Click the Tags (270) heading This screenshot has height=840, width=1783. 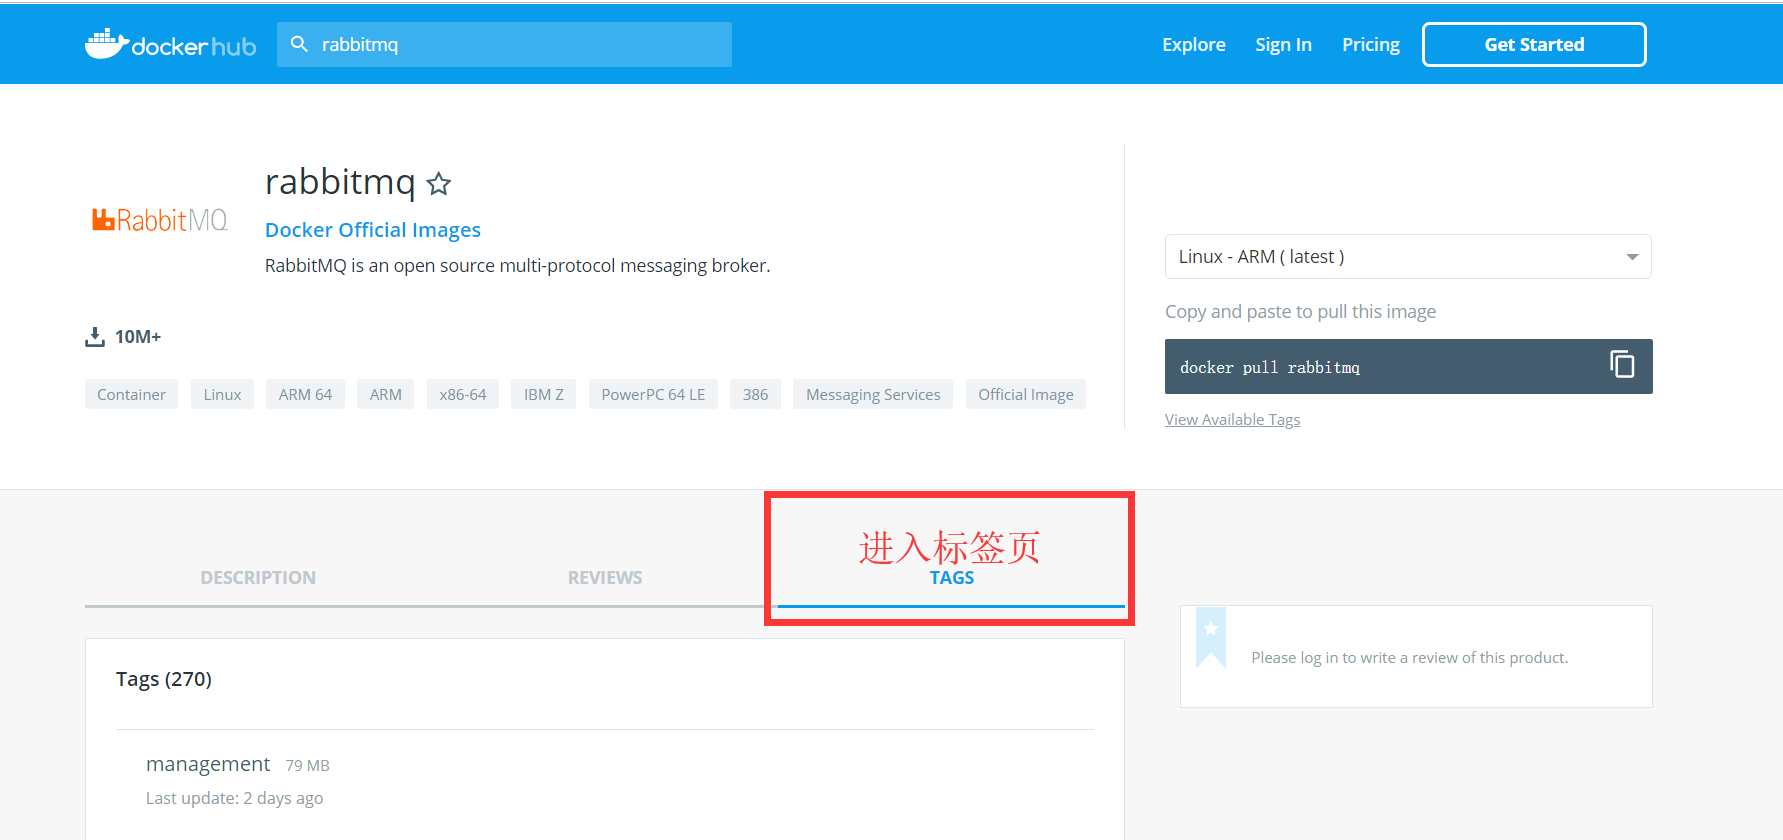coord(164,679)
